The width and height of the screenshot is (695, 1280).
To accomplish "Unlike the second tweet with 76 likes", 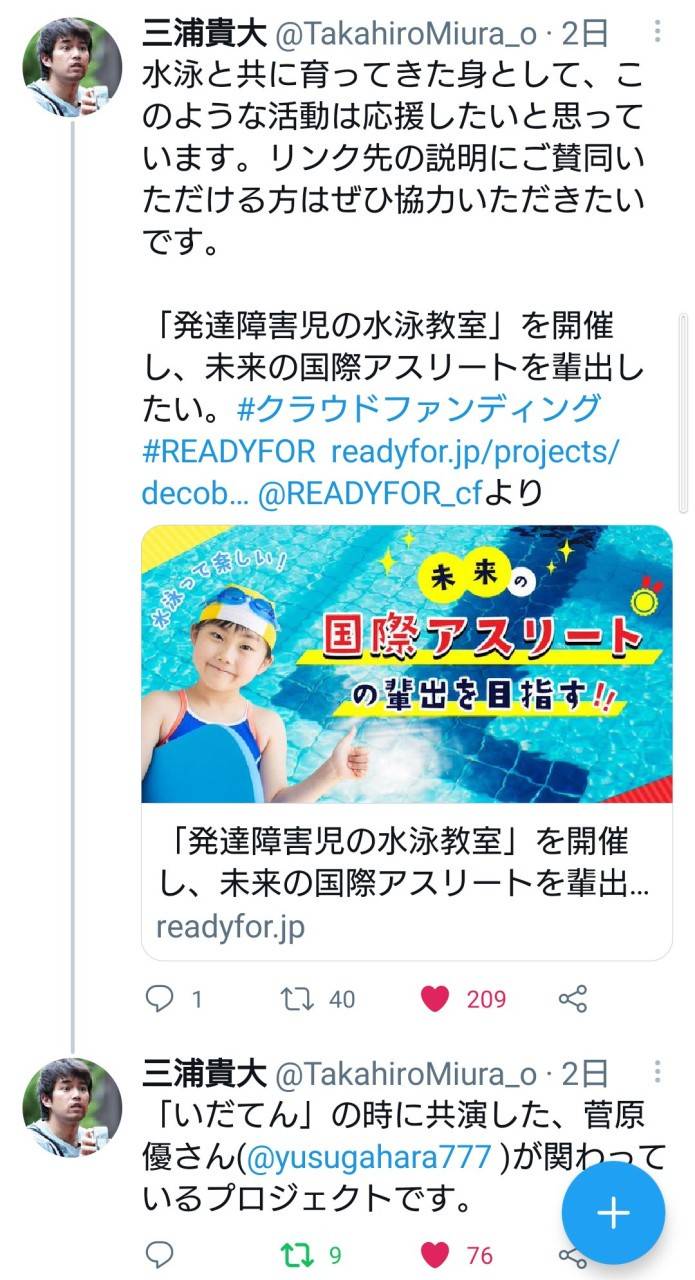I will point(434,1254).
